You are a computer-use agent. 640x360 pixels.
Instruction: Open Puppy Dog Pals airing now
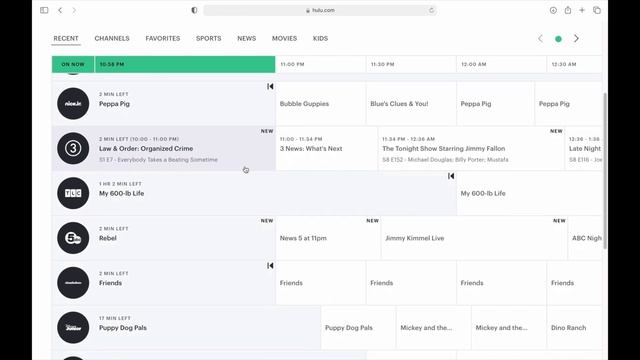tap(186, 328)
